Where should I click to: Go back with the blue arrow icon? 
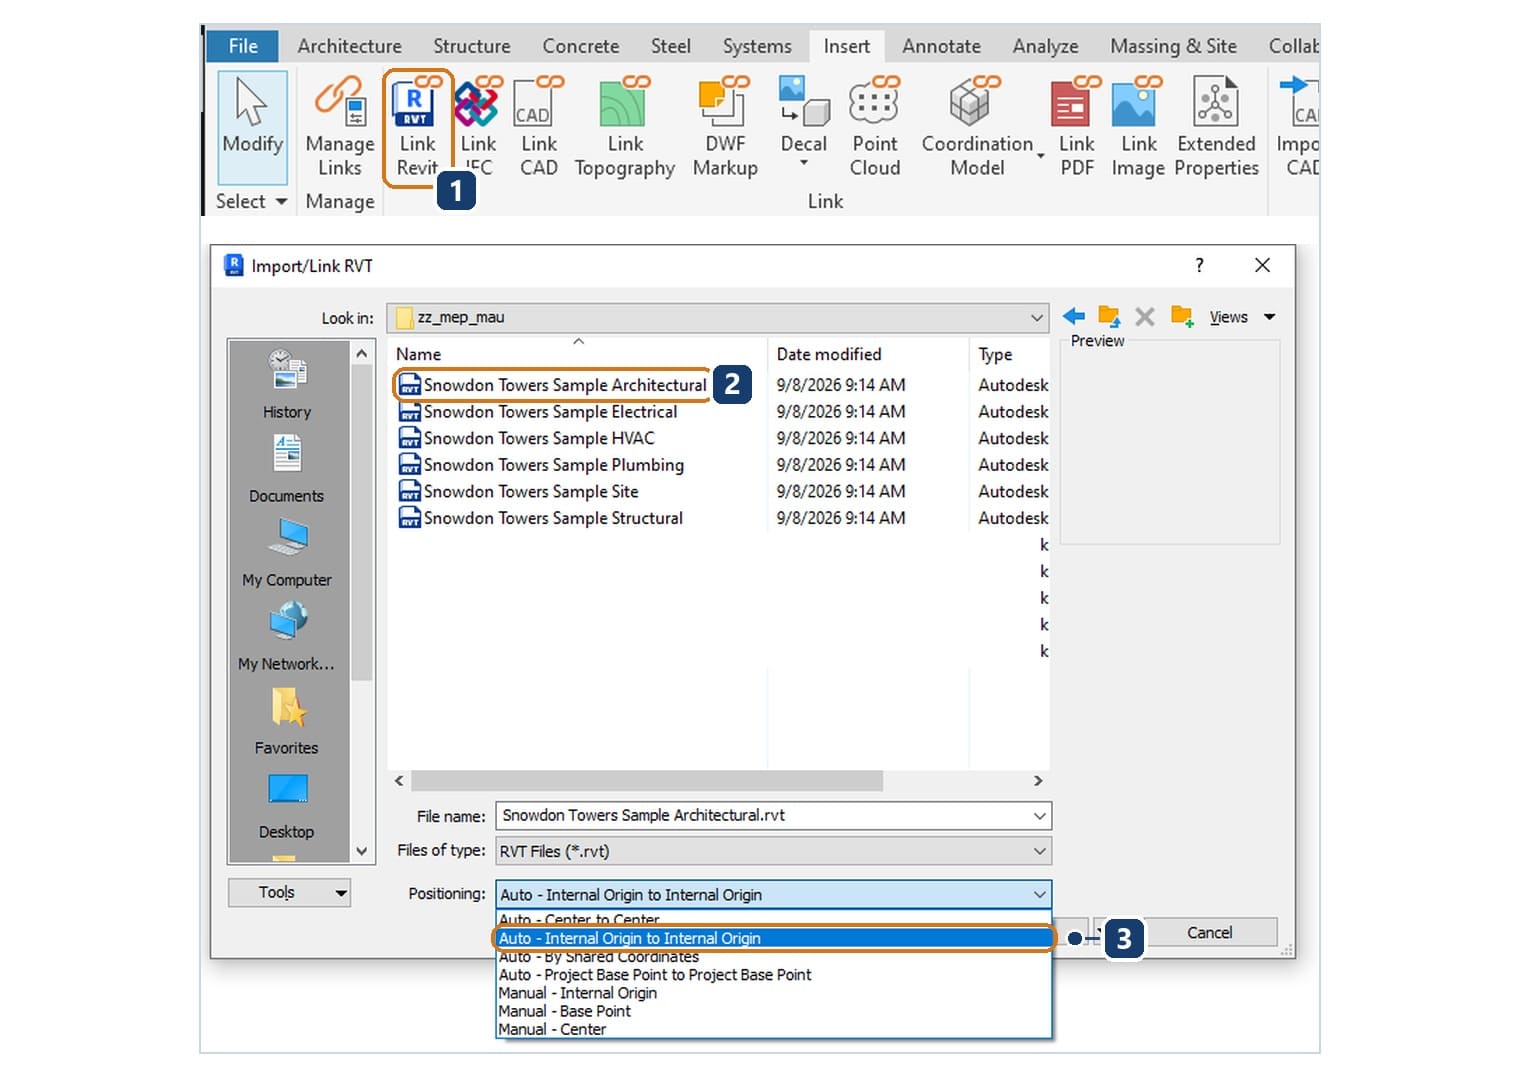[1074, 317]
